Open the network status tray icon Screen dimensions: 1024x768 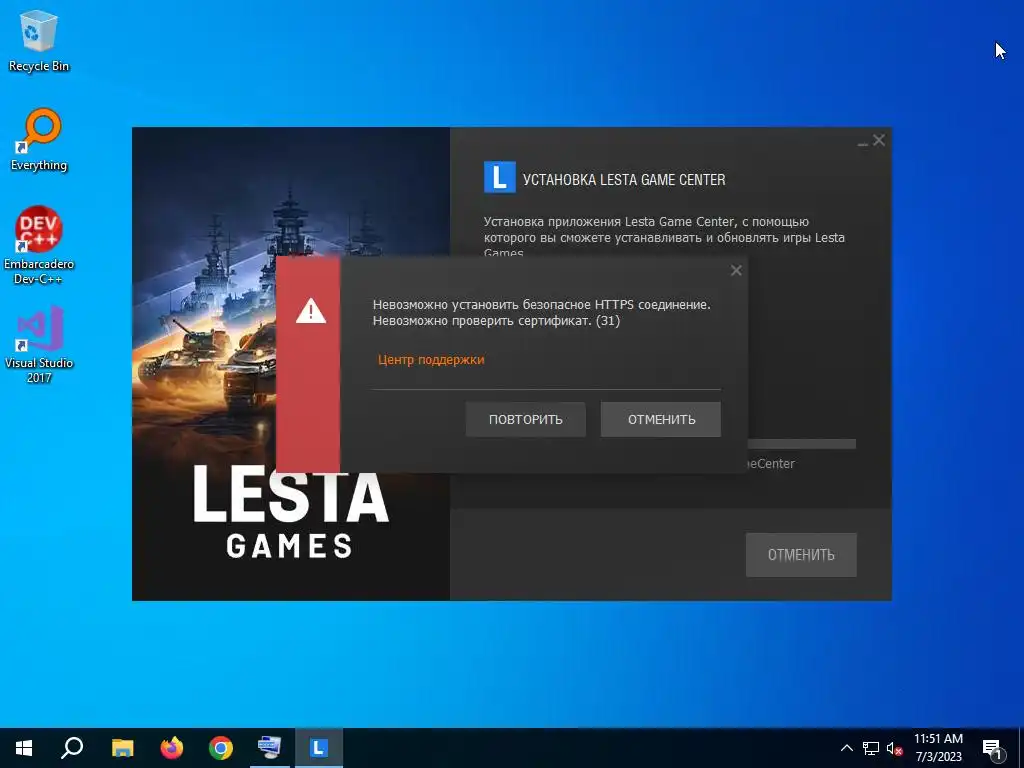point(871,748)
